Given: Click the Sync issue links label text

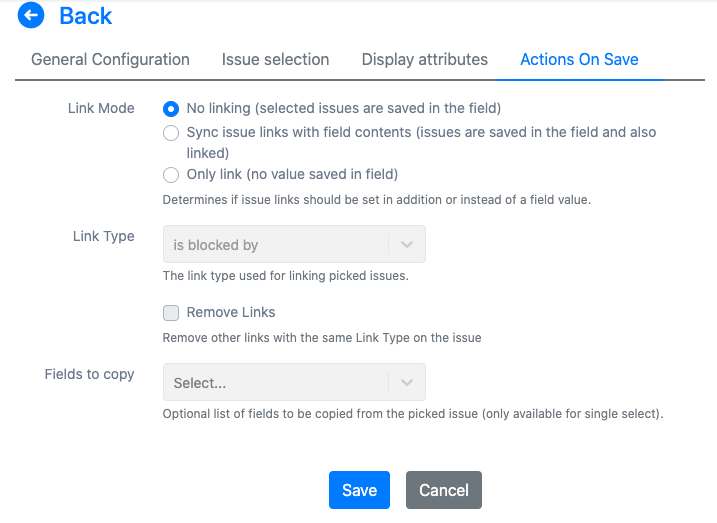Looking at the screenshot, I should pos(421,142).
